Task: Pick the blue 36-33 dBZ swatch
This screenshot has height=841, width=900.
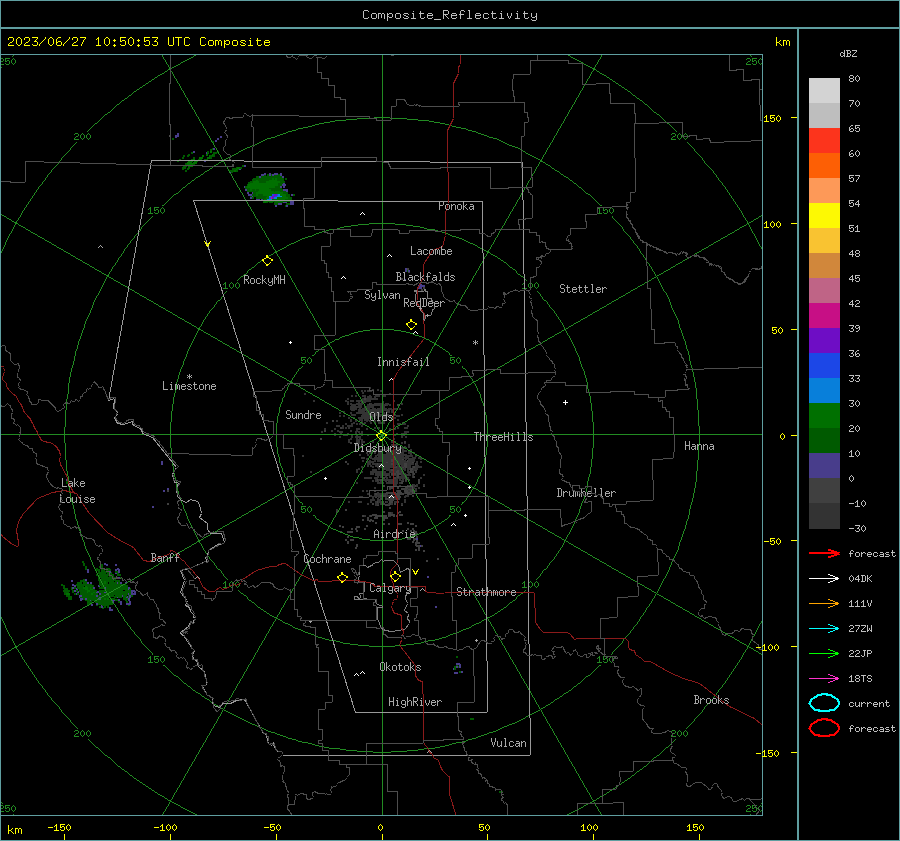Action: 824,366
